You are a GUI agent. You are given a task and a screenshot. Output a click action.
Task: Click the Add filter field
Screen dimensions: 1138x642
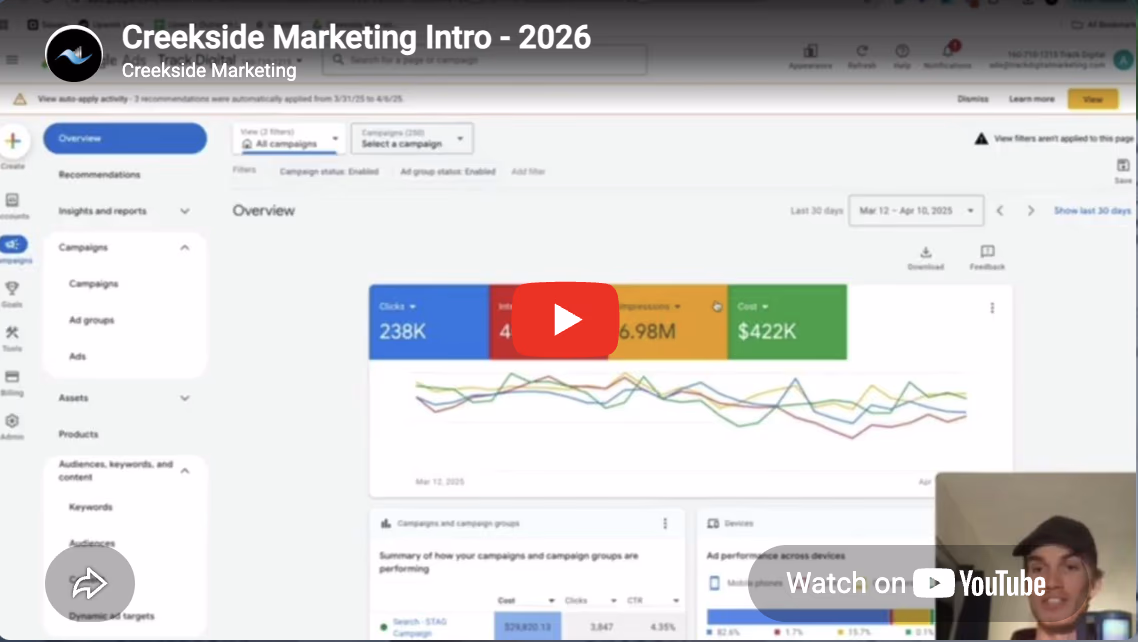click(x=528, y=172)
